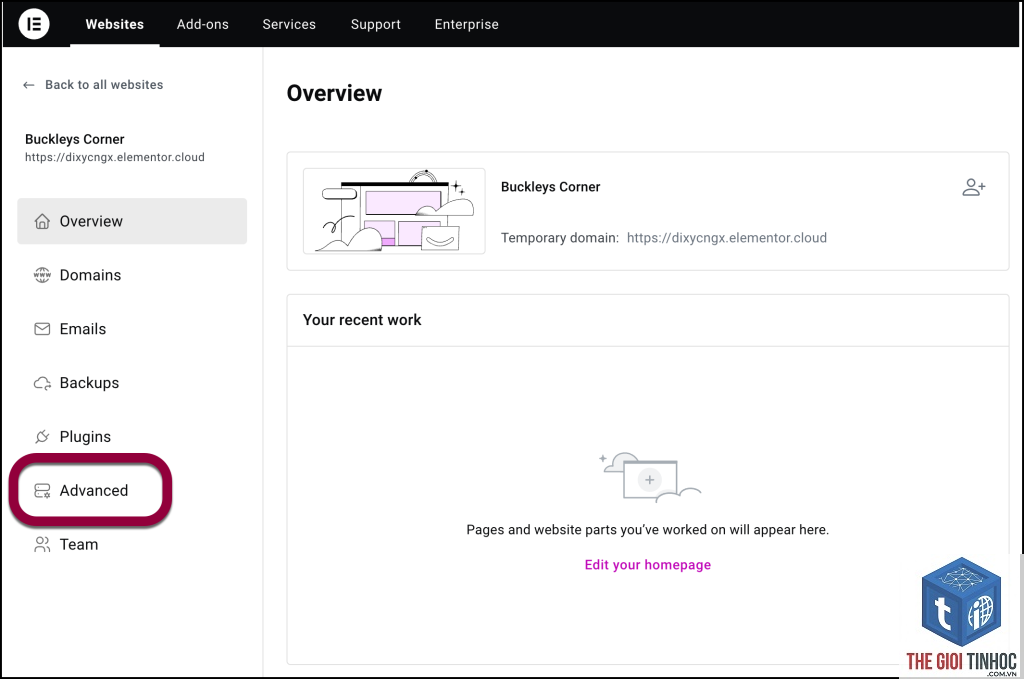Click Edit your homepage link

pos(648,565)
